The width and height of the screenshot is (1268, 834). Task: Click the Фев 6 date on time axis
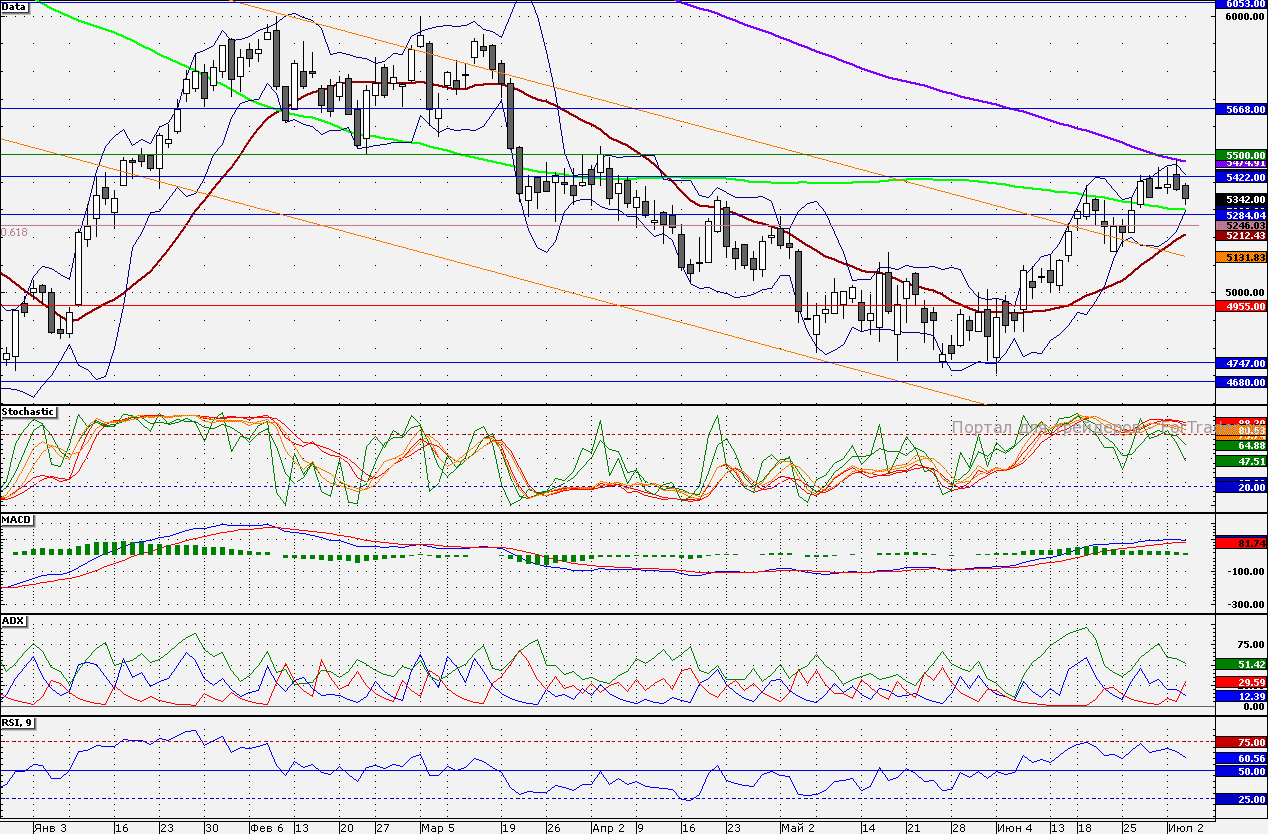point(266,828)
